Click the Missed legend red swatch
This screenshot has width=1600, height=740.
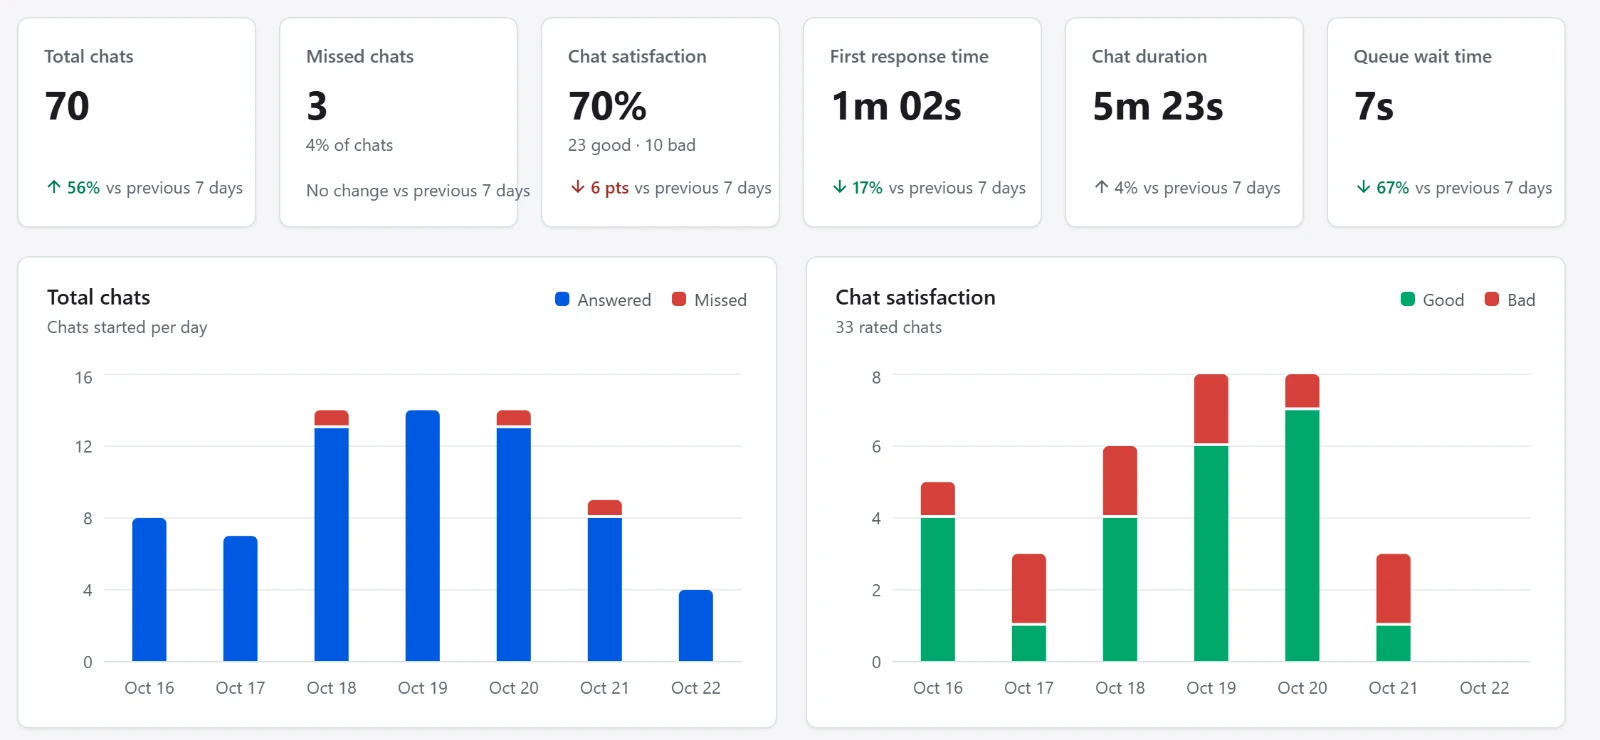click(679, 299)
